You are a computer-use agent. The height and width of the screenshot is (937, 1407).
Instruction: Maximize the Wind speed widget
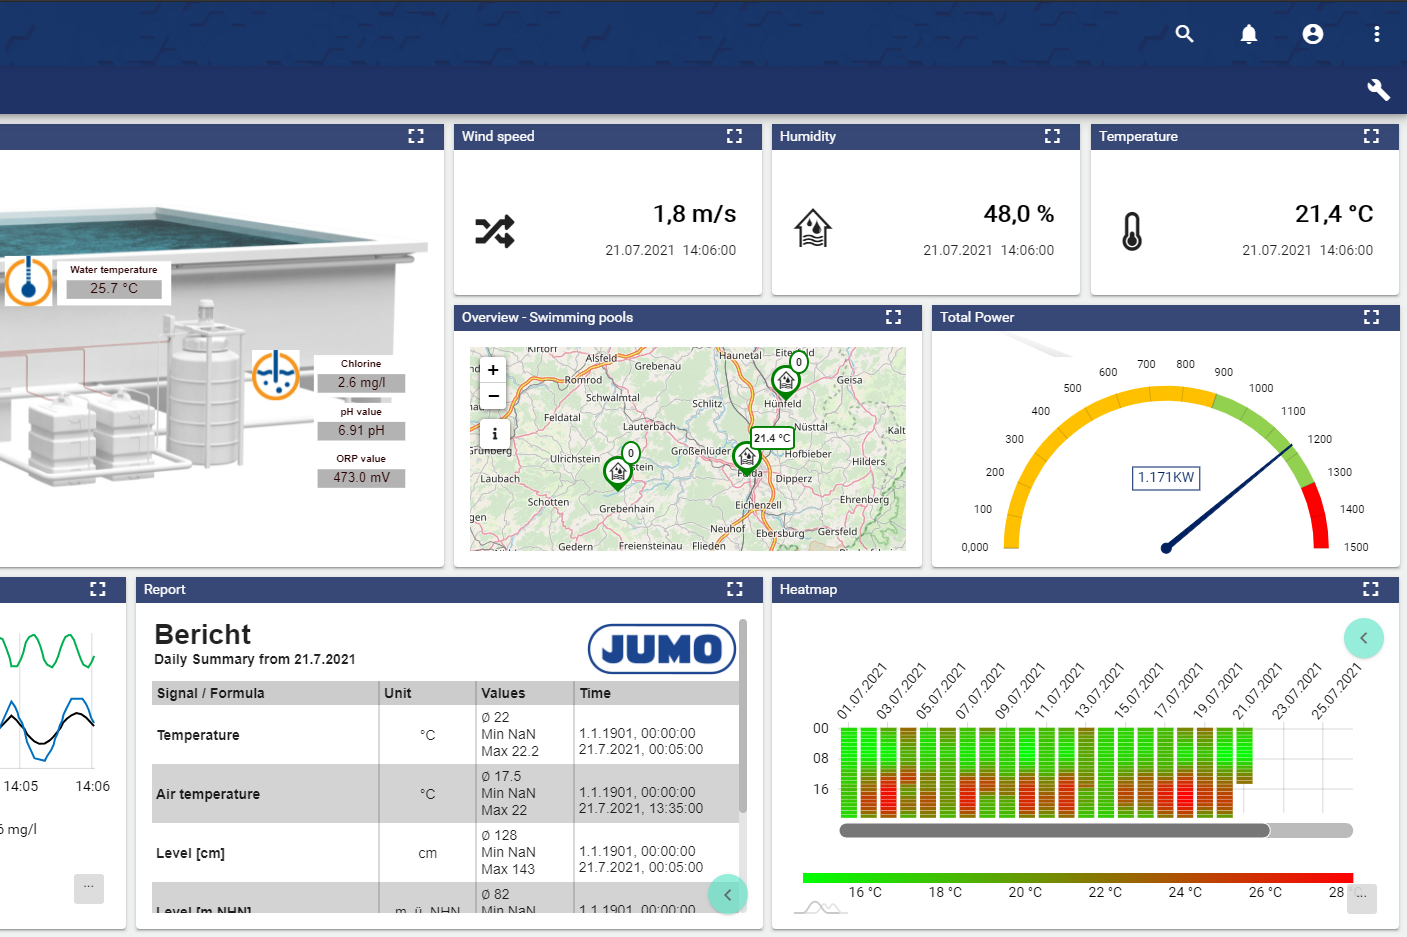pyautogui.click(x=734, y=136)
